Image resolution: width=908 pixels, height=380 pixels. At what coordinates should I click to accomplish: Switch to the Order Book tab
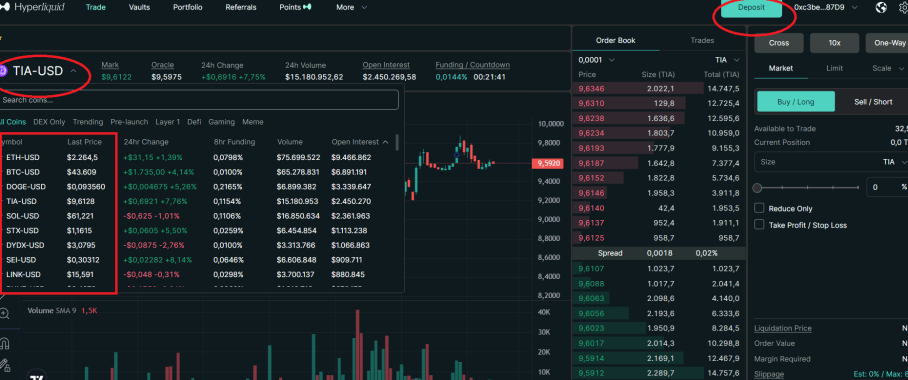click(616, 41)
